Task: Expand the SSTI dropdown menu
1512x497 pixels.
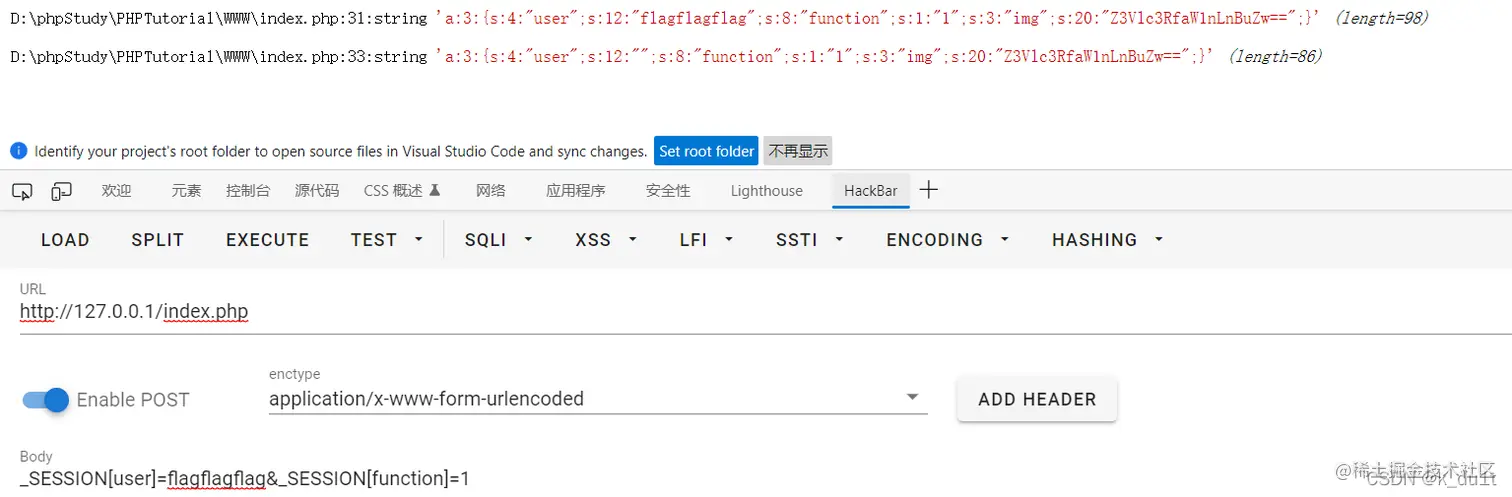Action: click(810, 240)
